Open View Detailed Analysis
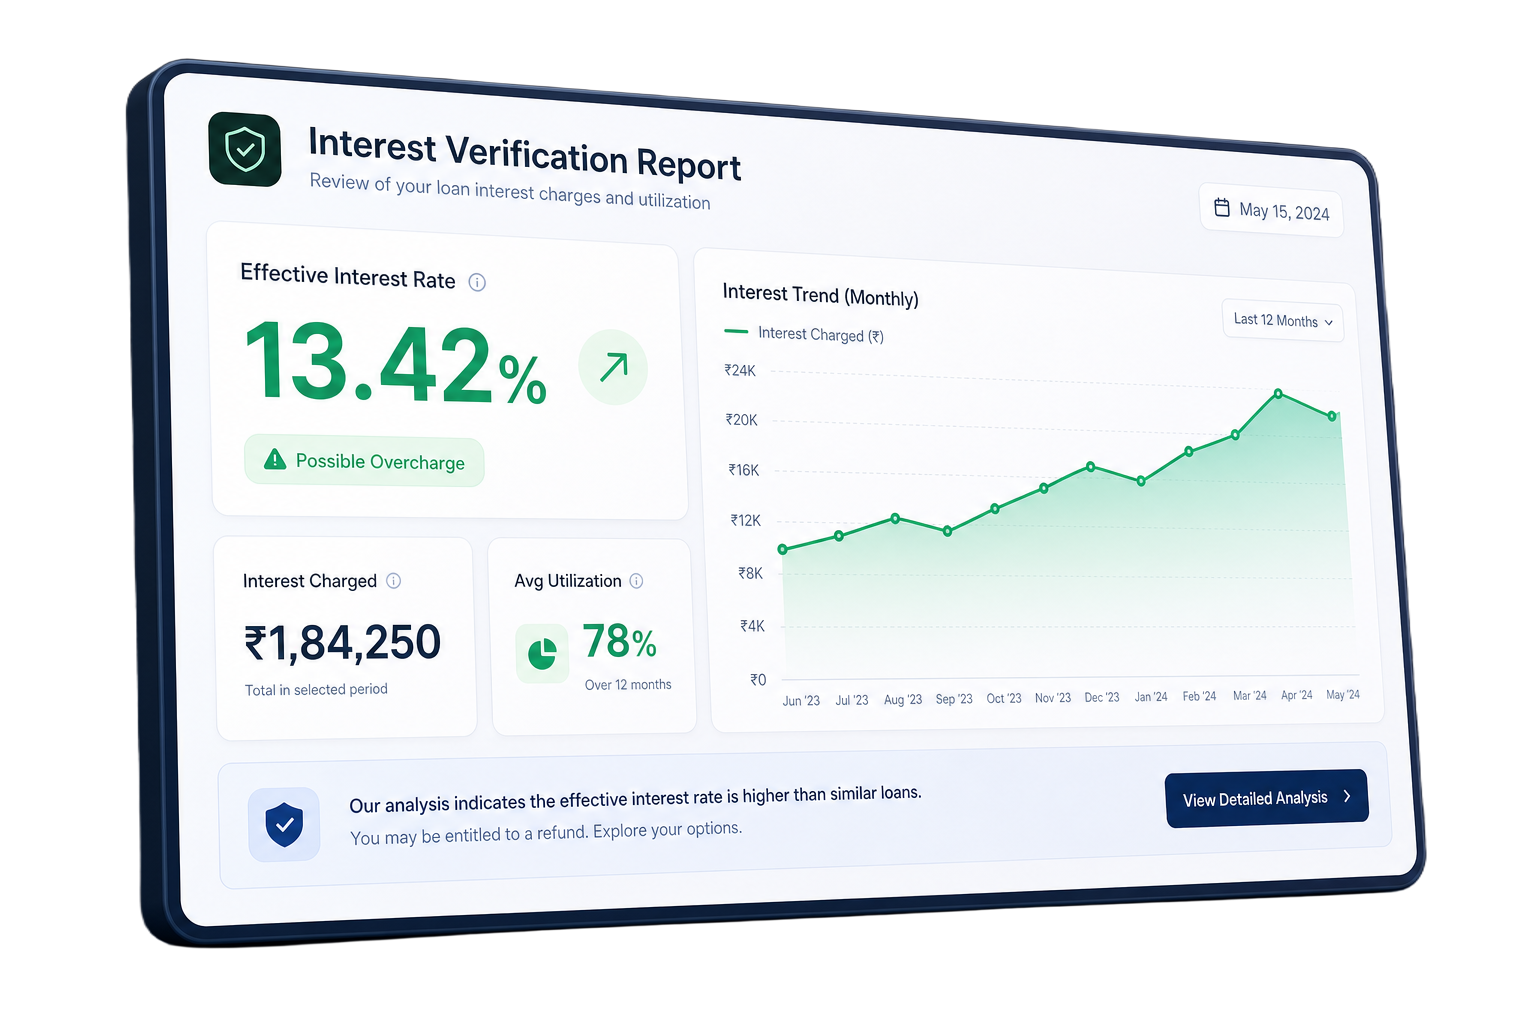 1267,798
